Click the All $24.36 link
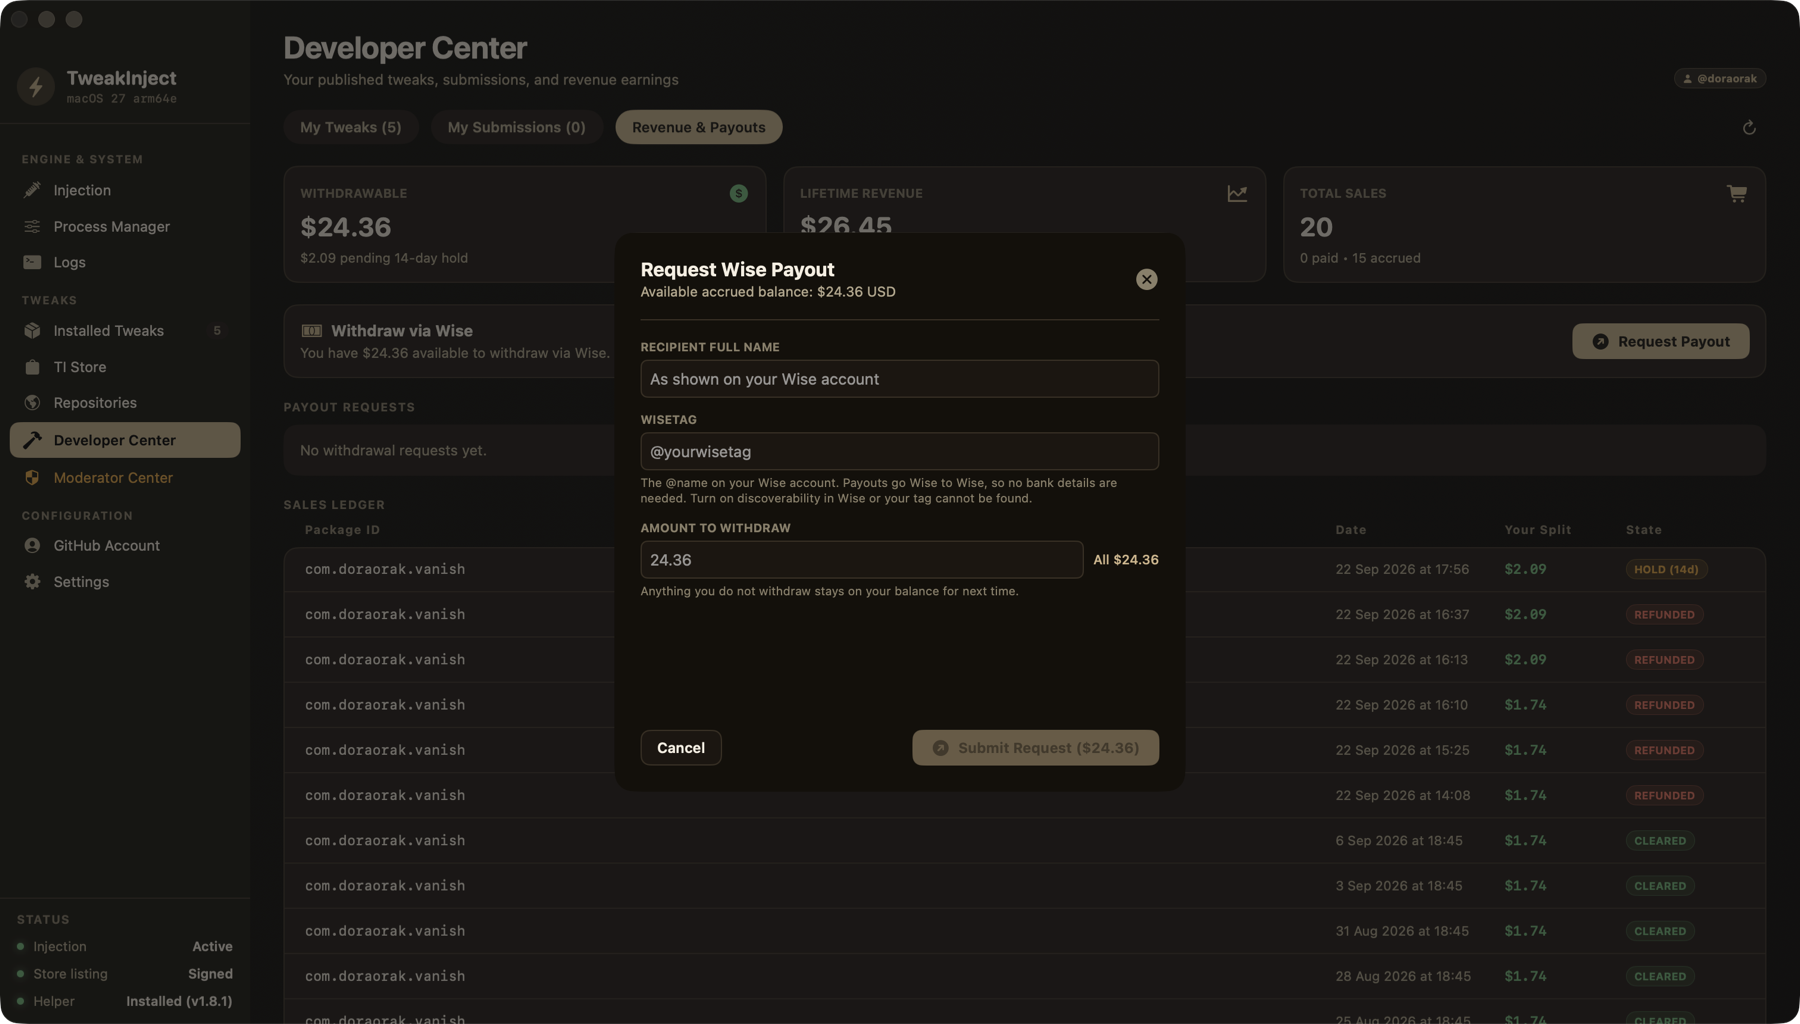 click(x=1126, y=560)
